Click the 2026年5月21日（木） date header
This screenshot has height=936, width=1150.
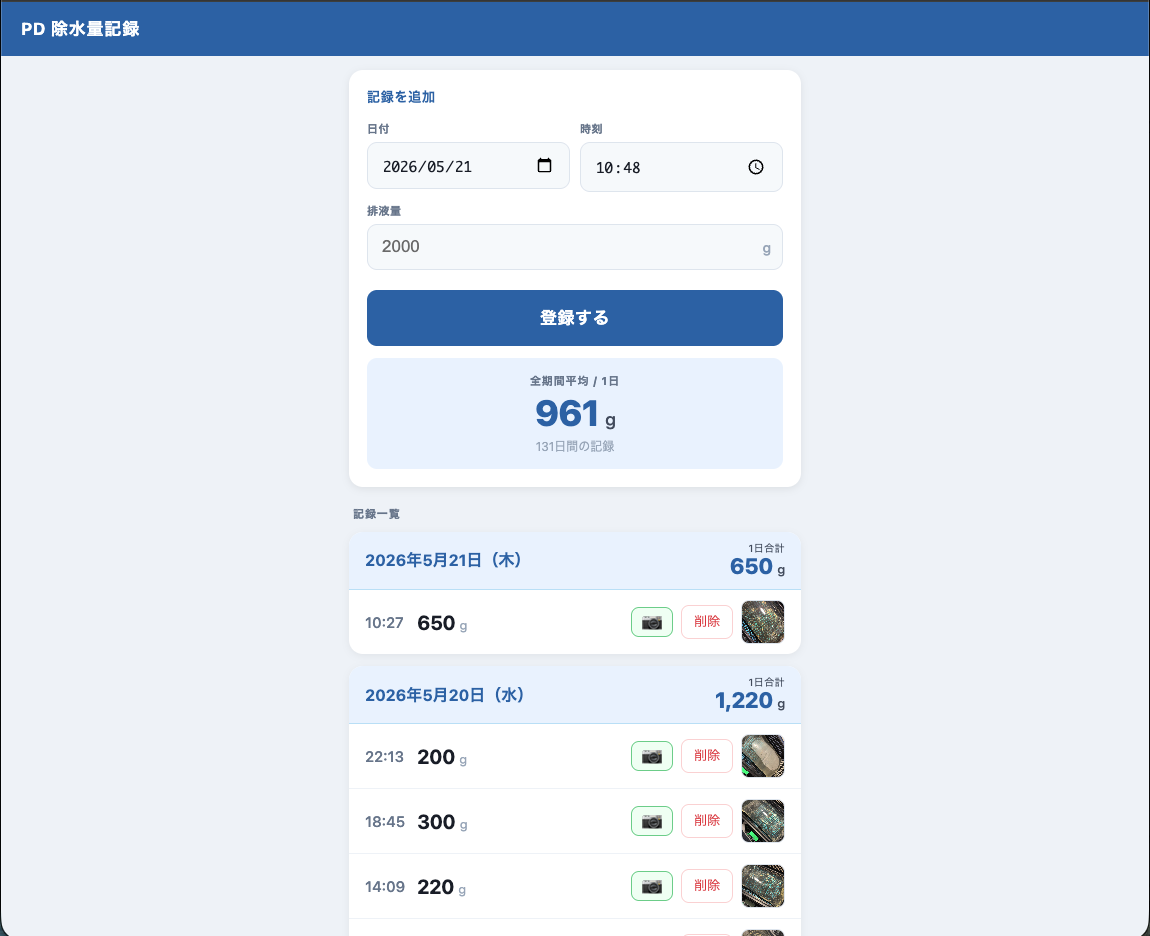[x=444, y=560]
